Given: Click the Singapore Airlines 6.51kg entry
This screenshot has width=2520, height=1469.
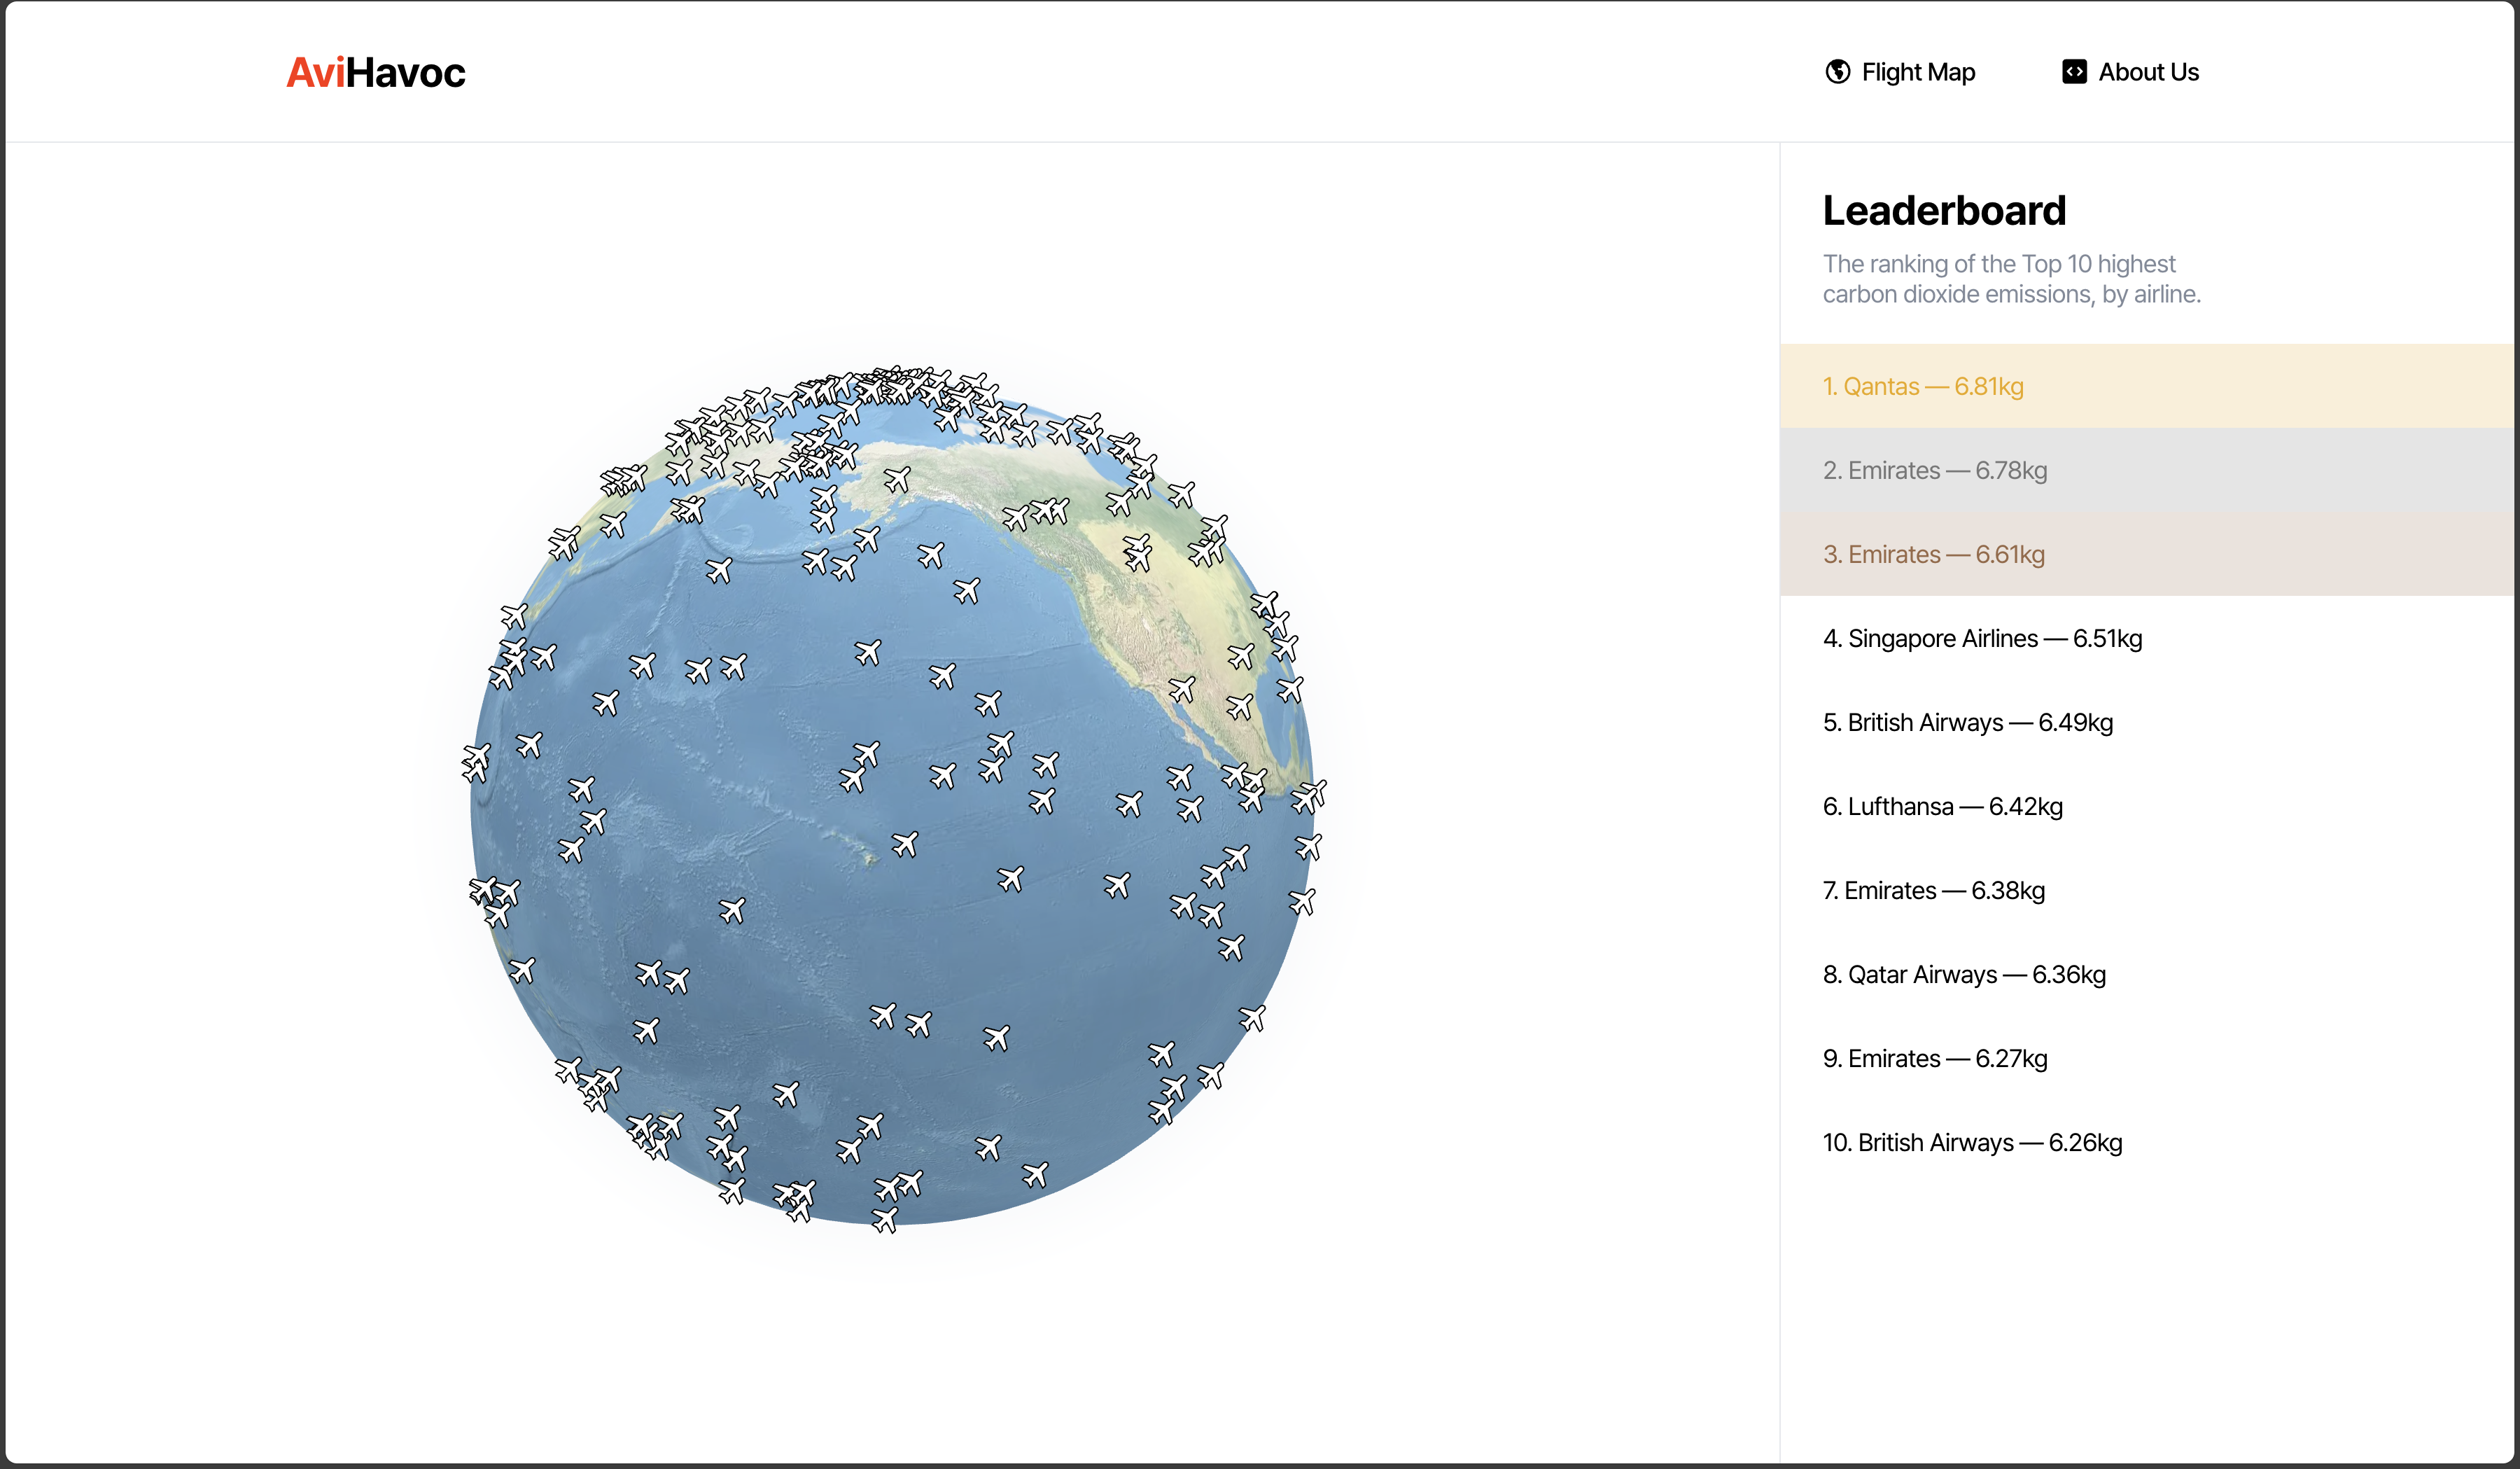Looking at the screenshot, I should click(1981, 639).
